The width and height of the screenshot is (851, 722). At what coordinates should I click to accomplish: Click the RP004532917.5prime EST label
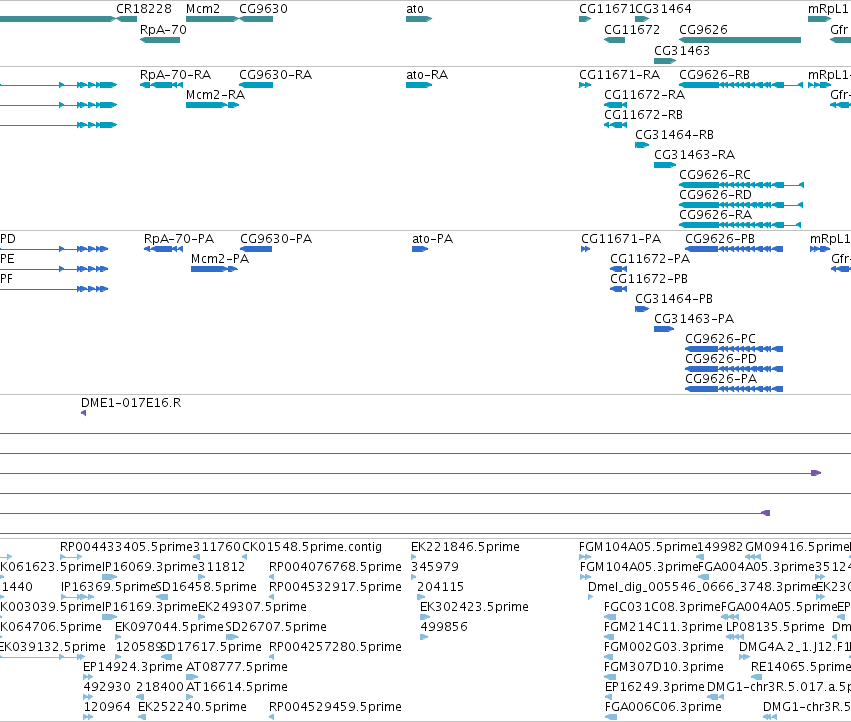tap(335, 587)
